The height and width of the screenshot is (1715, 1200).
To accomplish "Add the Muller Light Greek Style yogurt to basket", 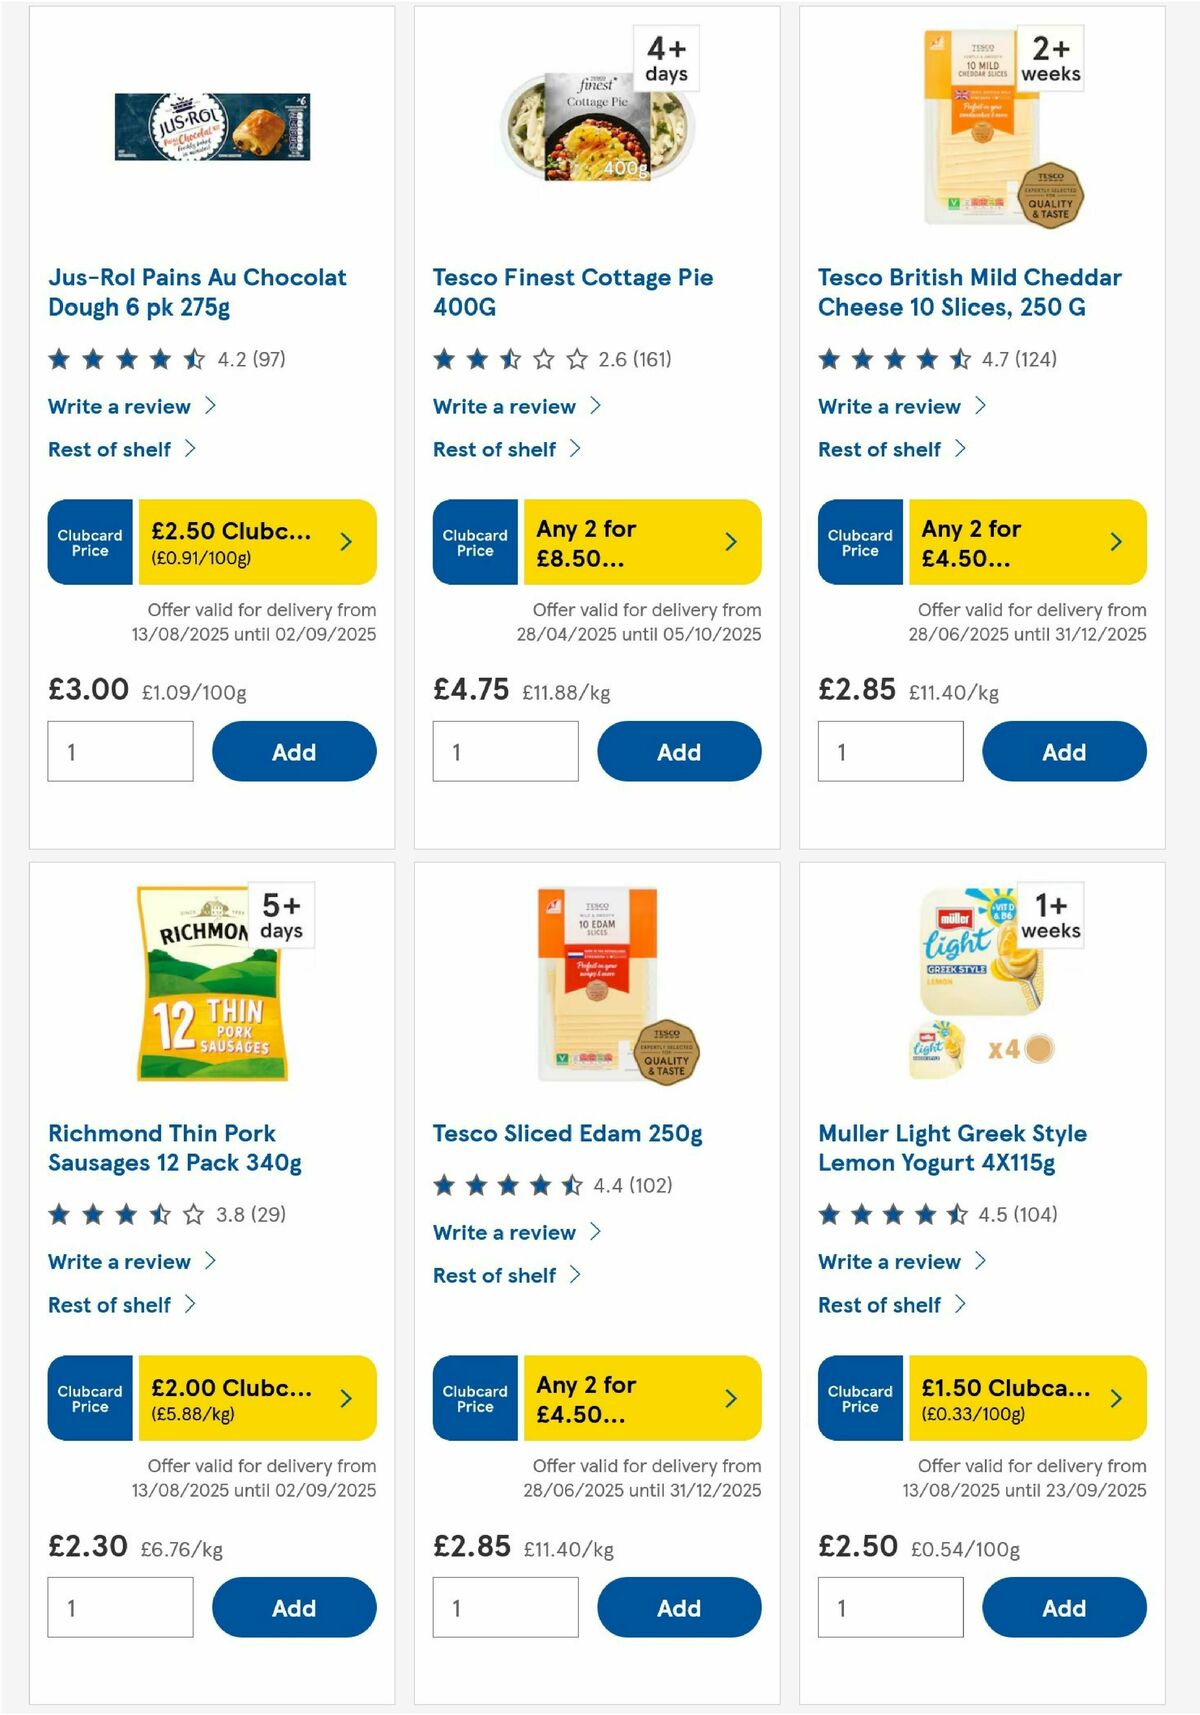I will (1064, 1607).
